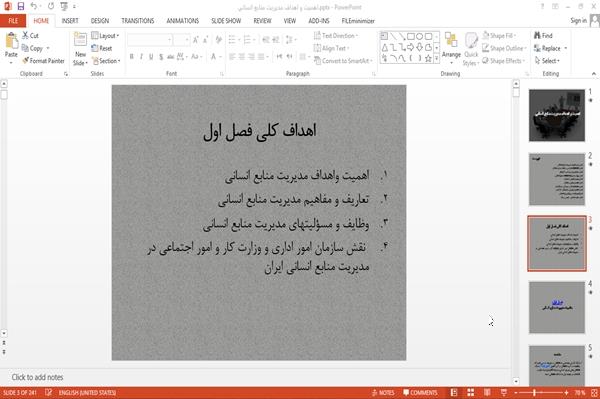600x399 pixels.
Task: Switch to the ANIMATIONS tab
Action: 183,21
